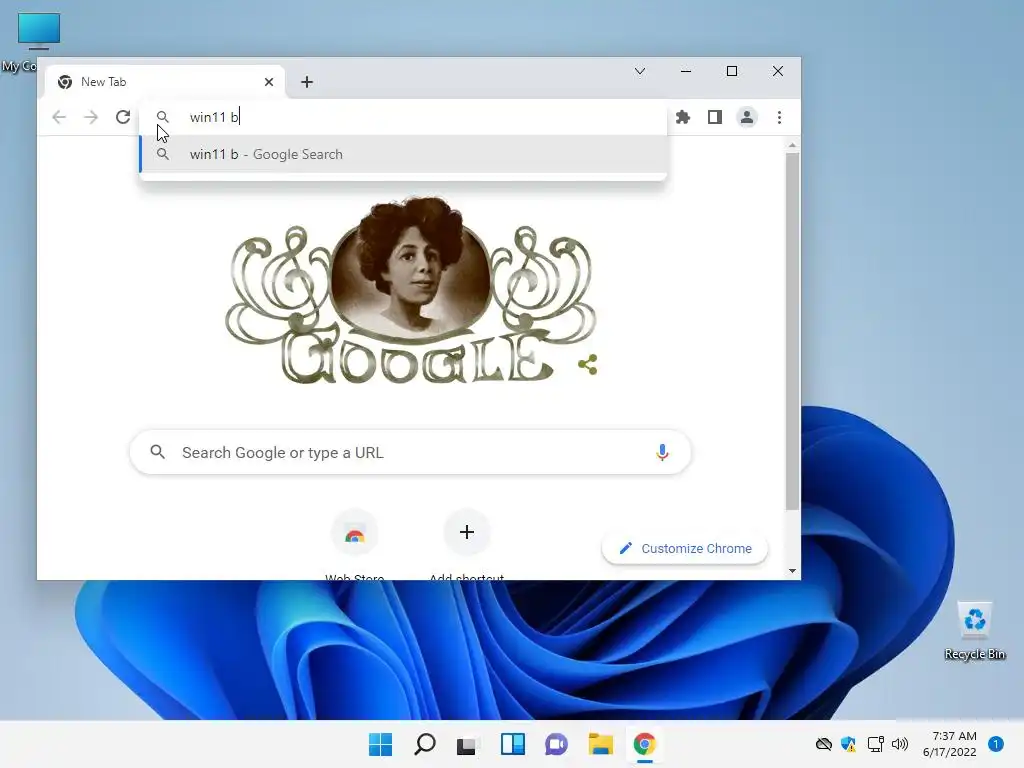Select the Recycle Bin desktop icon
1024x768 pixels.
pyautogui.click(x=974, y=632)
